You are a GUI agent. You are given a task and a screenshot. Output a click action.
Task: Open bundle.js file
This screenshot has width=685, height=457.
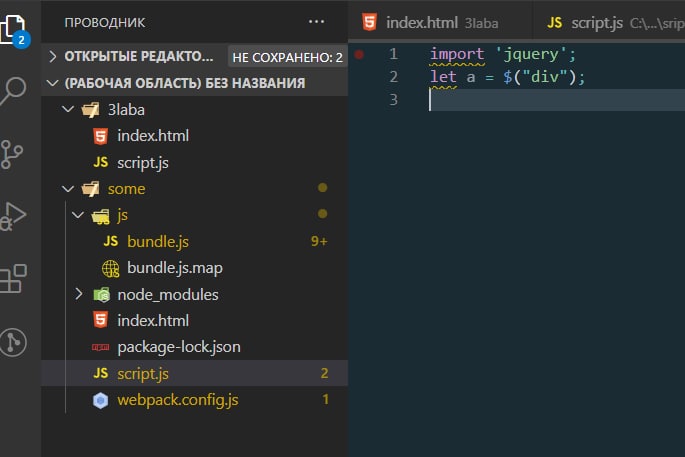[158, 242]
